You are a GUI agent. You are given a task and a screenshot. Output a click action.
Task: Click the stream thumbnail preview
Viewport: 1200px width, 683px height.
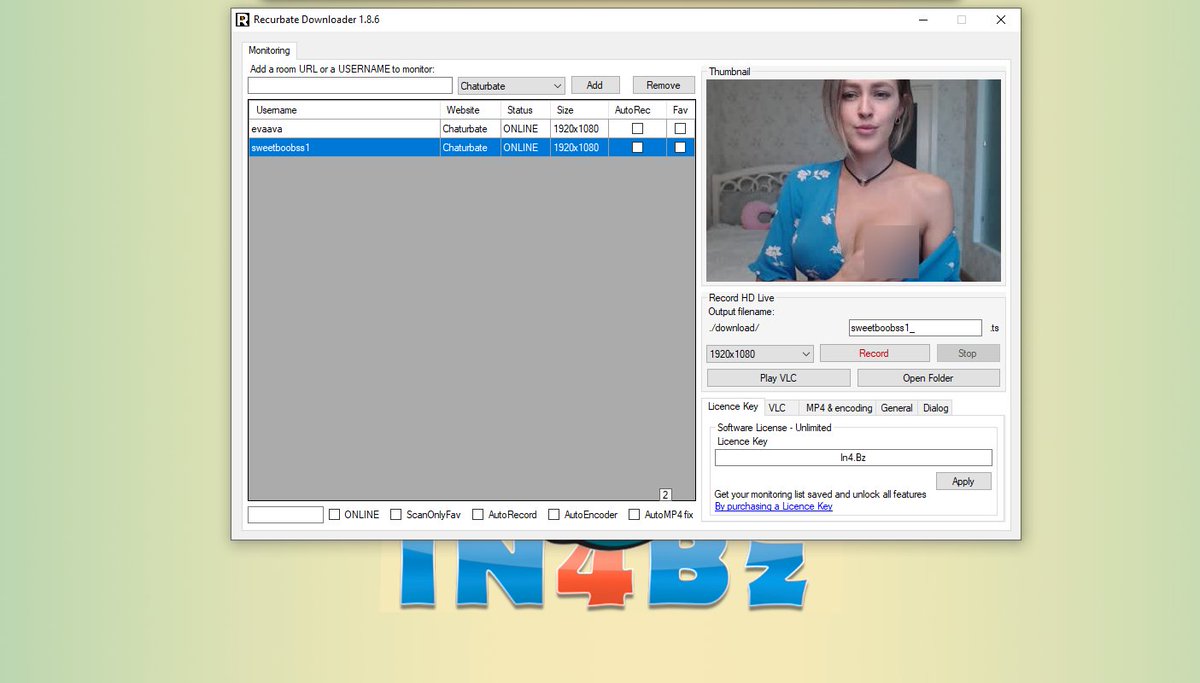(853, 180)
